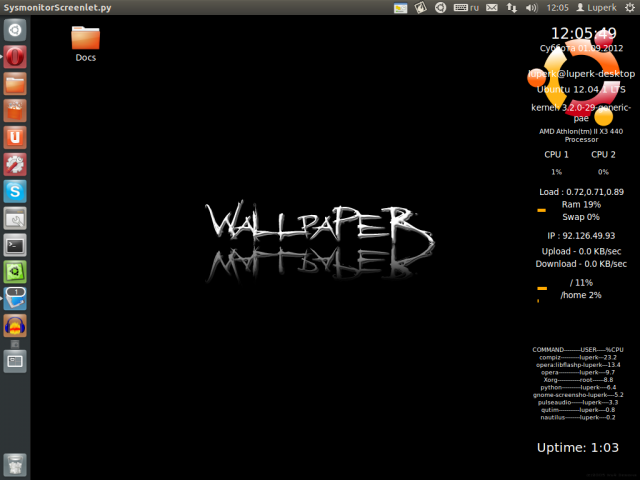Launch qutIM green messenger icon
The height and width of the screenshot is (480, 640).
15,271
